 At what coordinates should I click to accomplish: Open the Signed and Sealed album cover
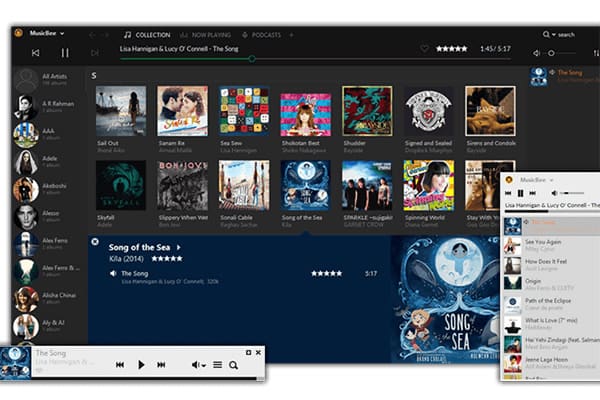point(429,111)
